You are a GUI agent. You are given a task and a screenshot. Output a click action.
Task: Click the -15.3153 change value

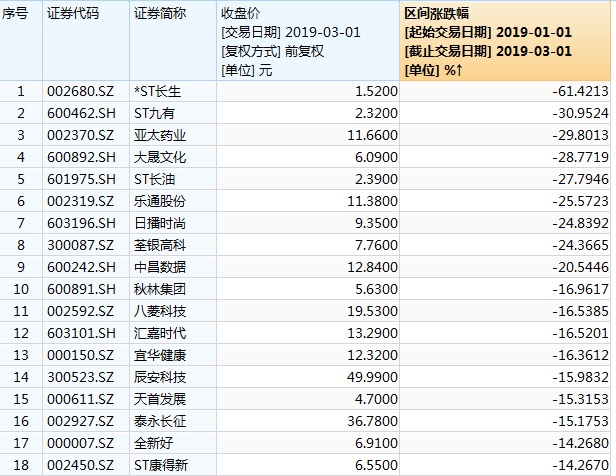505,399
